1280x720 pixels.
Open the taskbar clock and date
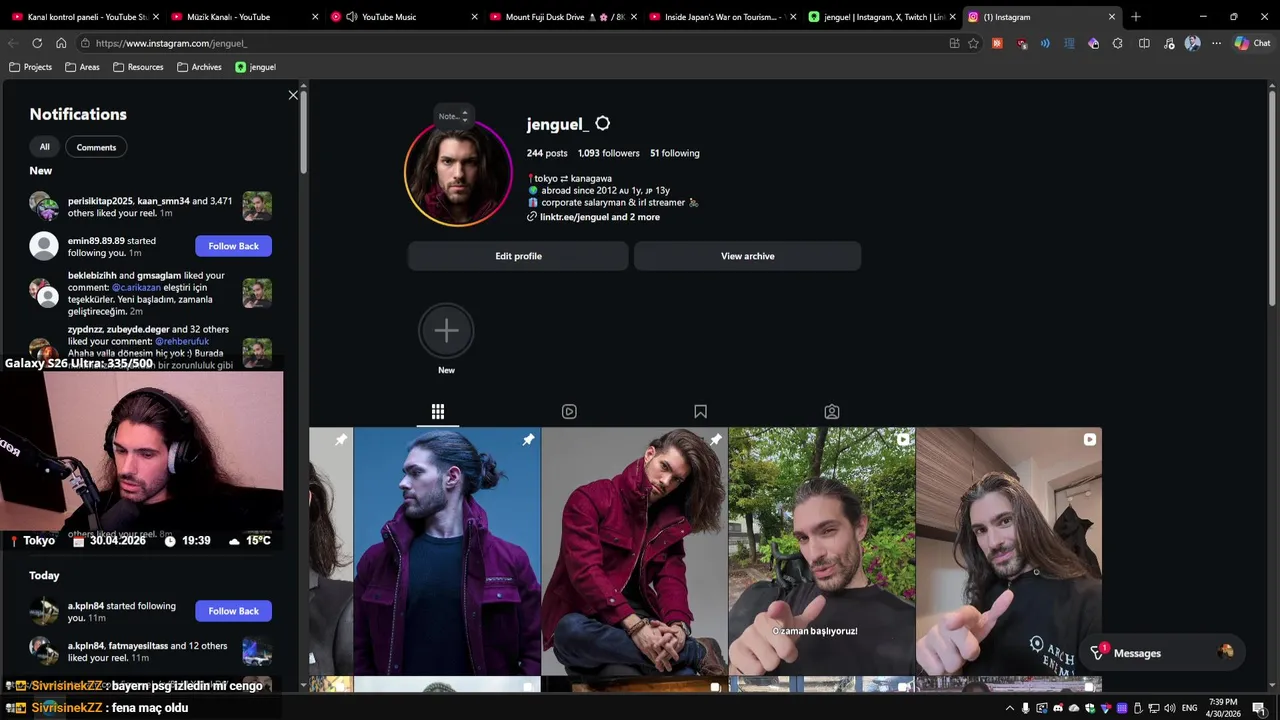point(1223,708)
